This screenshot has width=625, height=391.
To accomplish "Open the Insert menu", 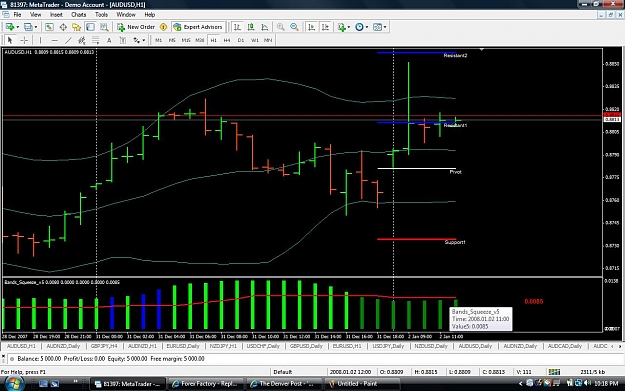I will pos(56,15).
